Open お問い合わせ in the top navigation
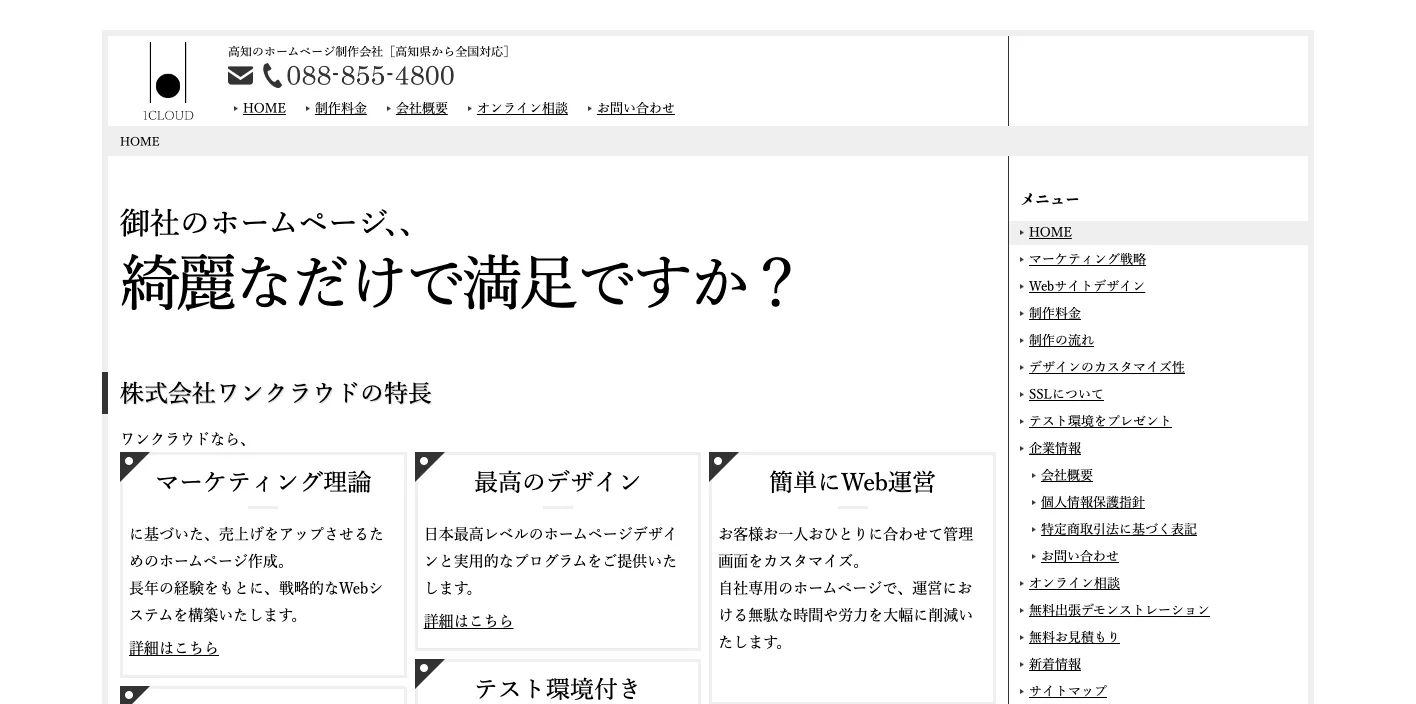Screen dimensions: 1416x704 pos(636,108)
